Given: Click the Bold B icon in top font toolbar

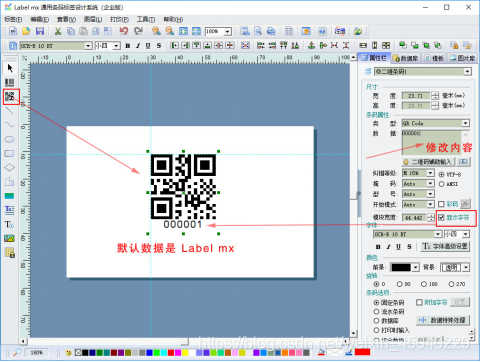Looking at the screenshot, I should coord(128,46).
